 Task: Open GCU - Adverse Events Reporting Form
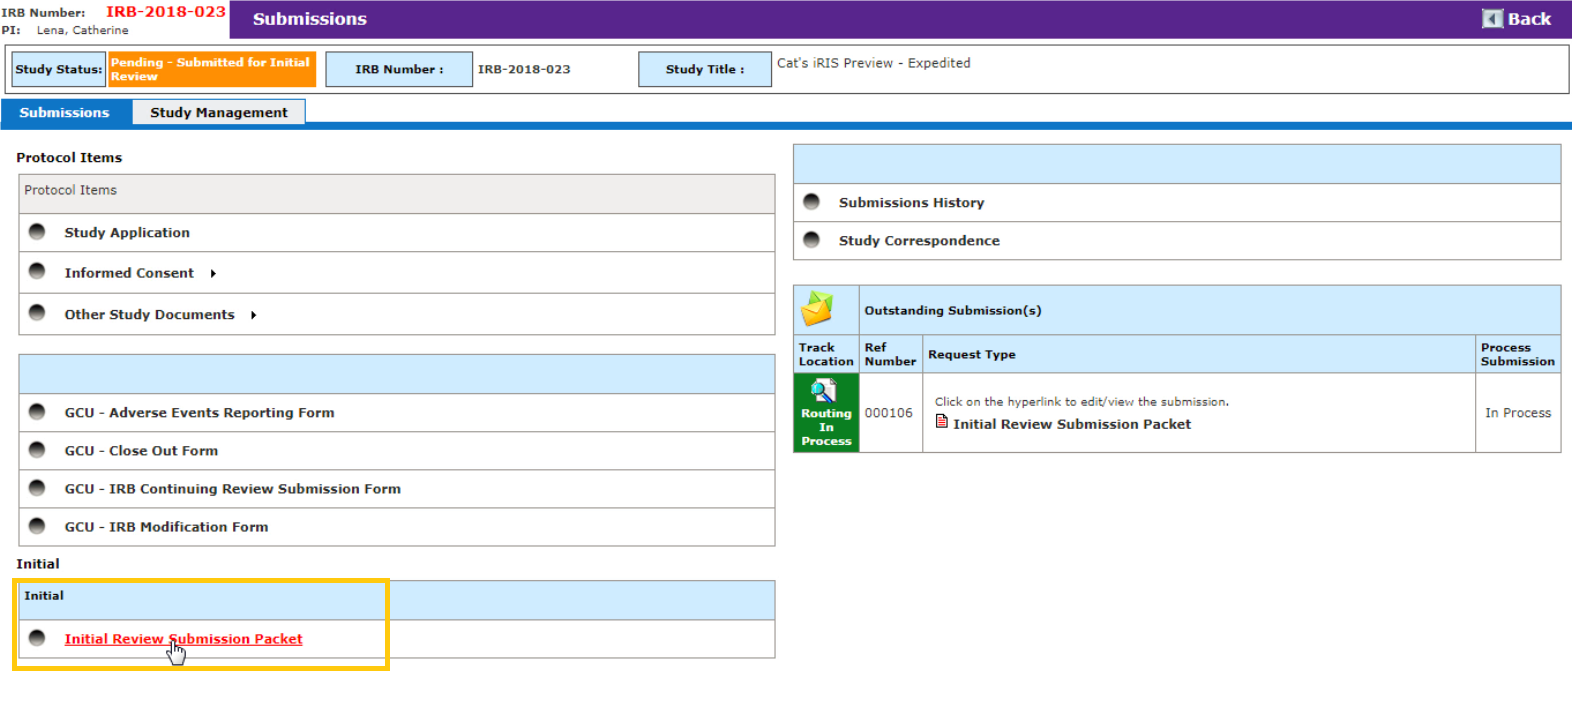[x=200, y=412]
